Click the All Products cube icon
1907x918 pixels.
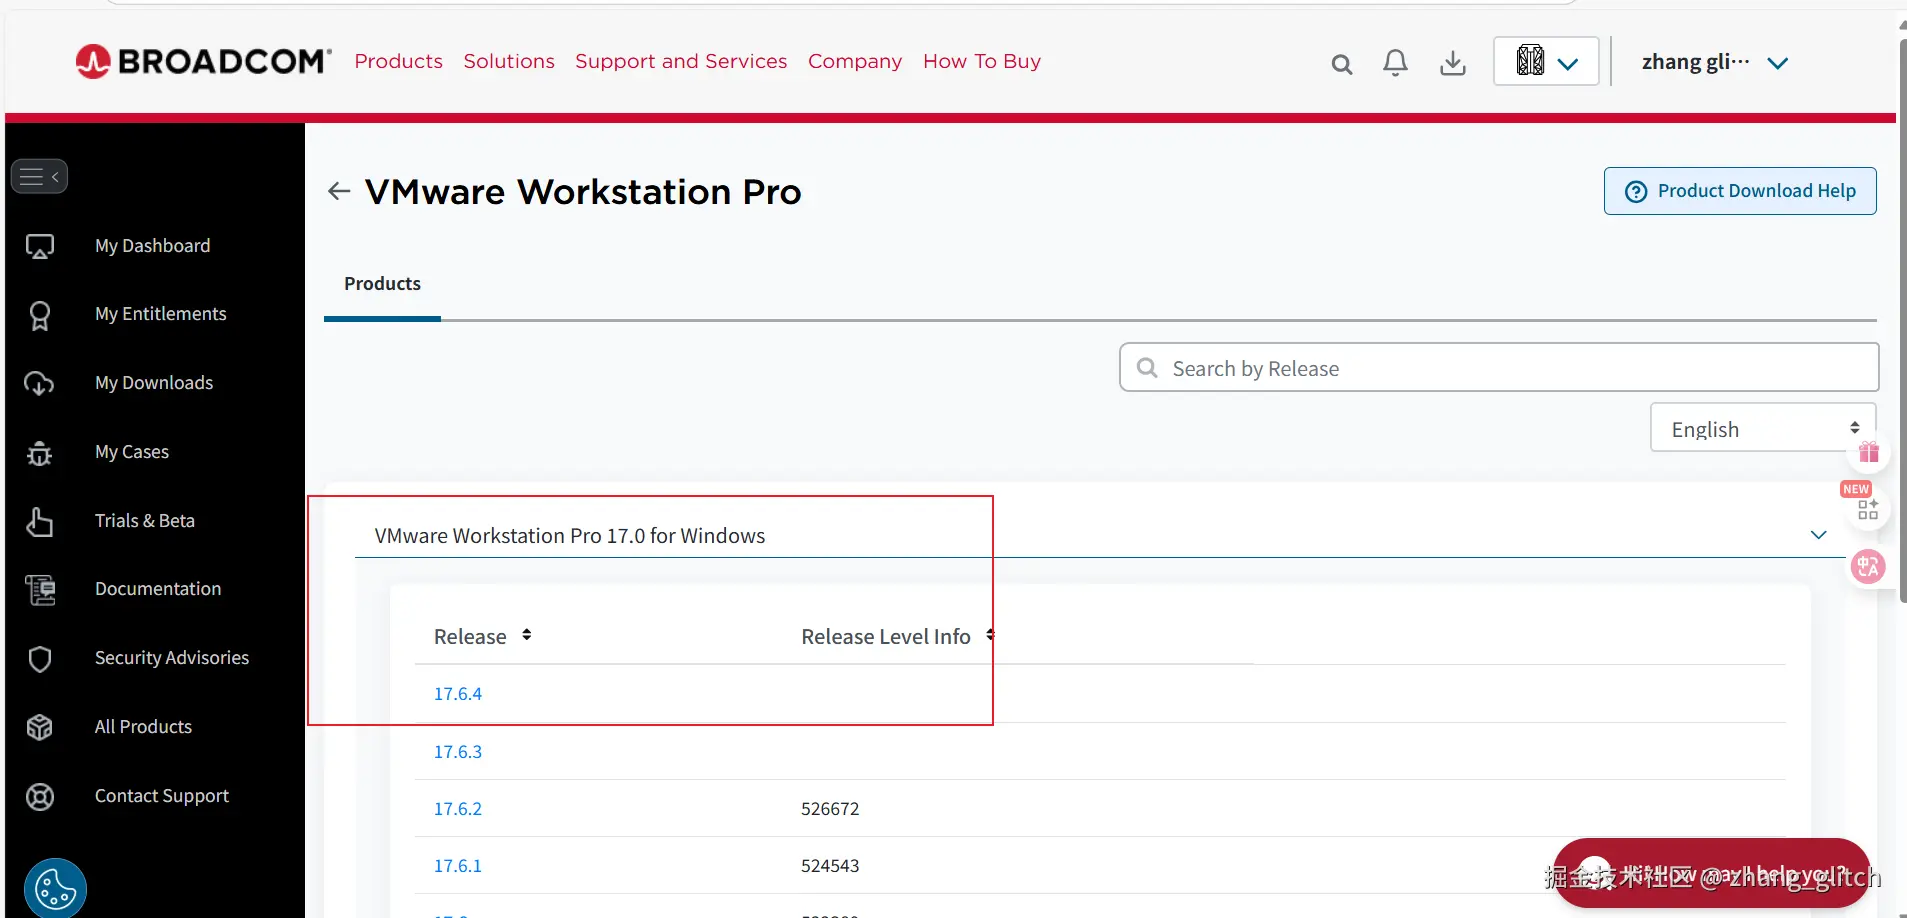click(x=40, y=727)
